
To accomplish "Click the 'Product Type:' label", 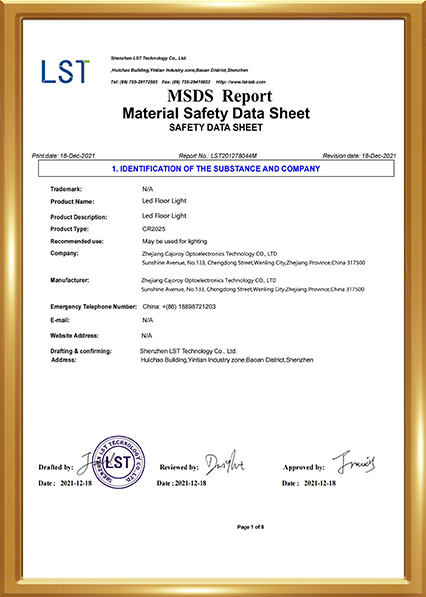I will point(70,229).
